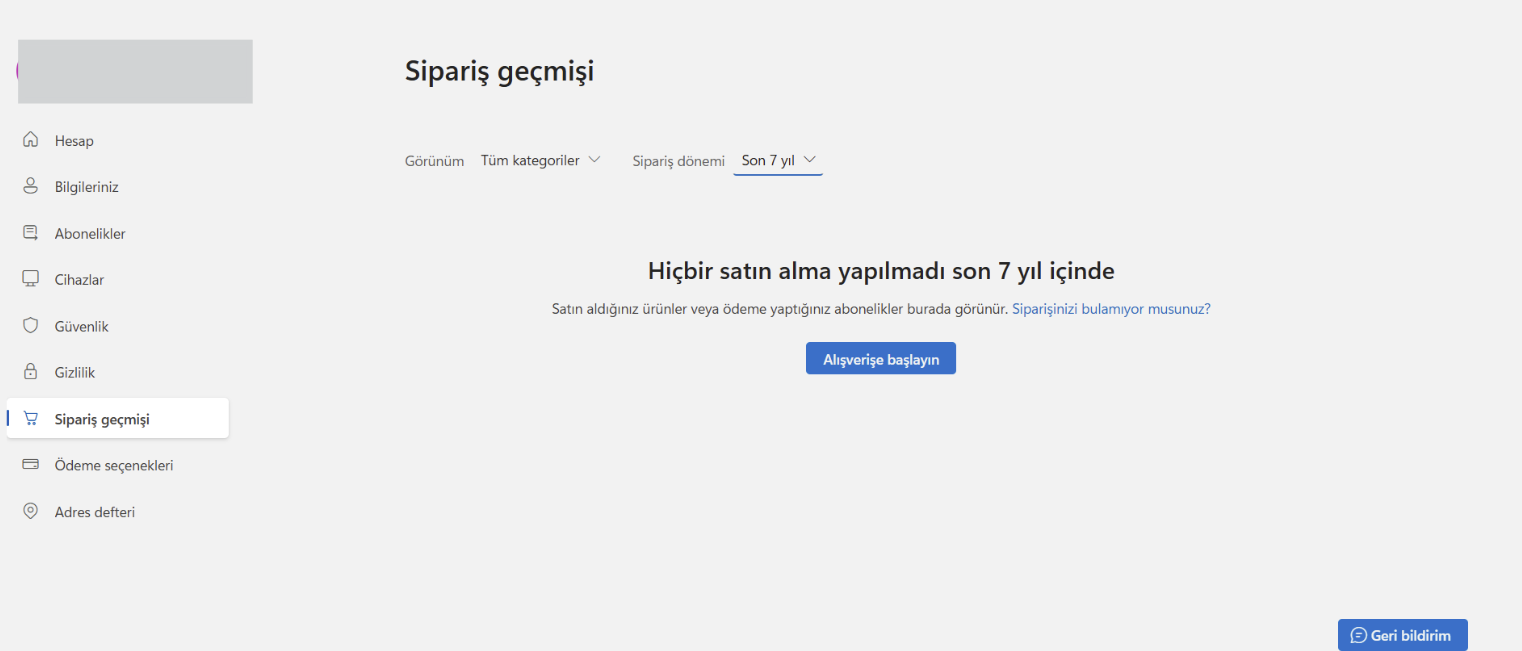Click the Alışverişe başlayın button
This screenshot has width=1522, height=651.
coord(880,357)
